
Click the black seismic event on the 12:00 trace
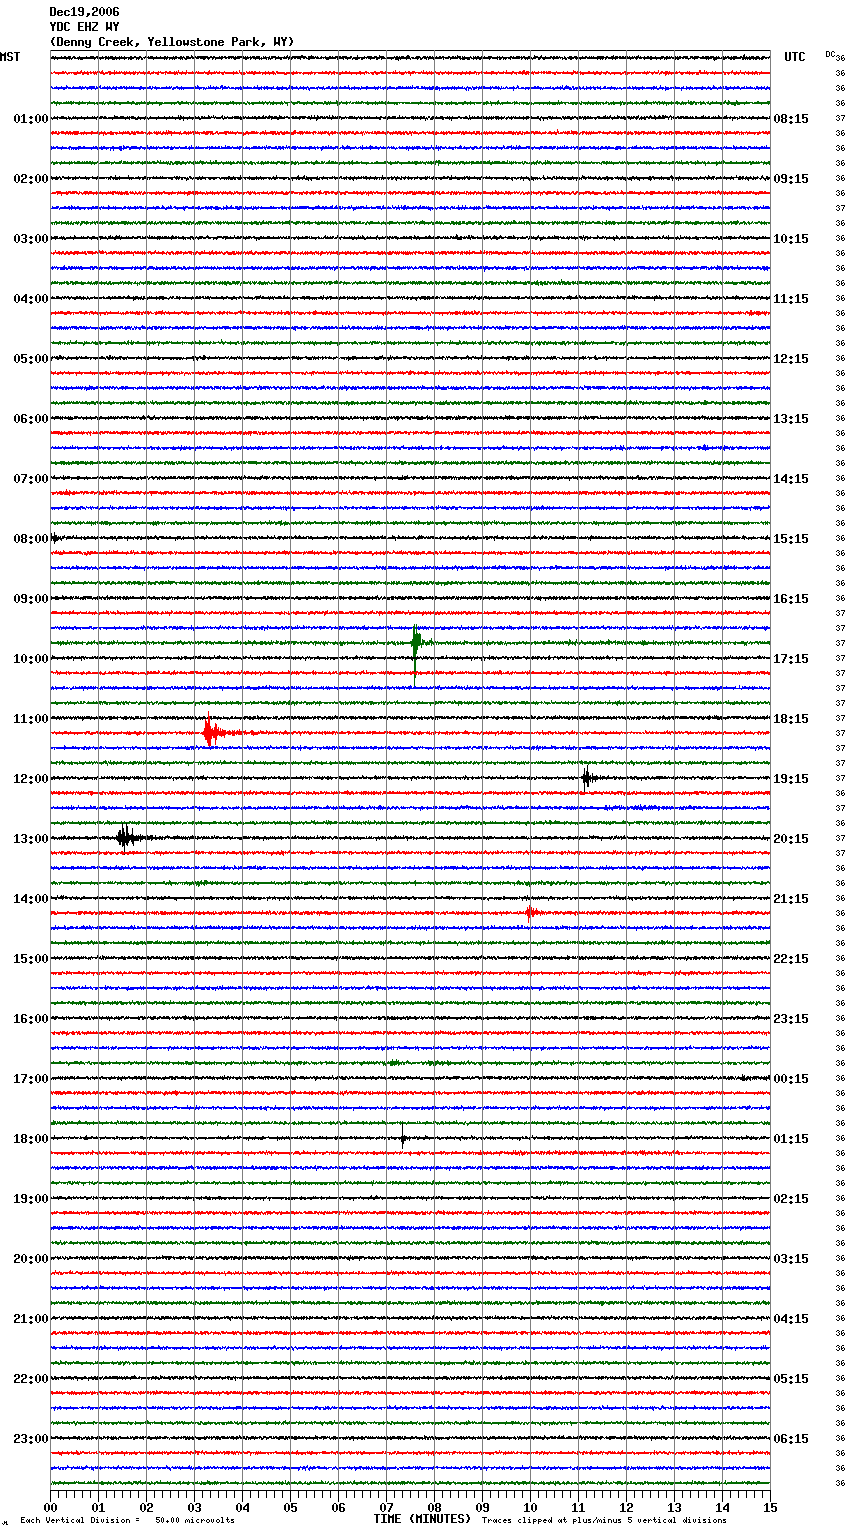[x=588, y=778]
